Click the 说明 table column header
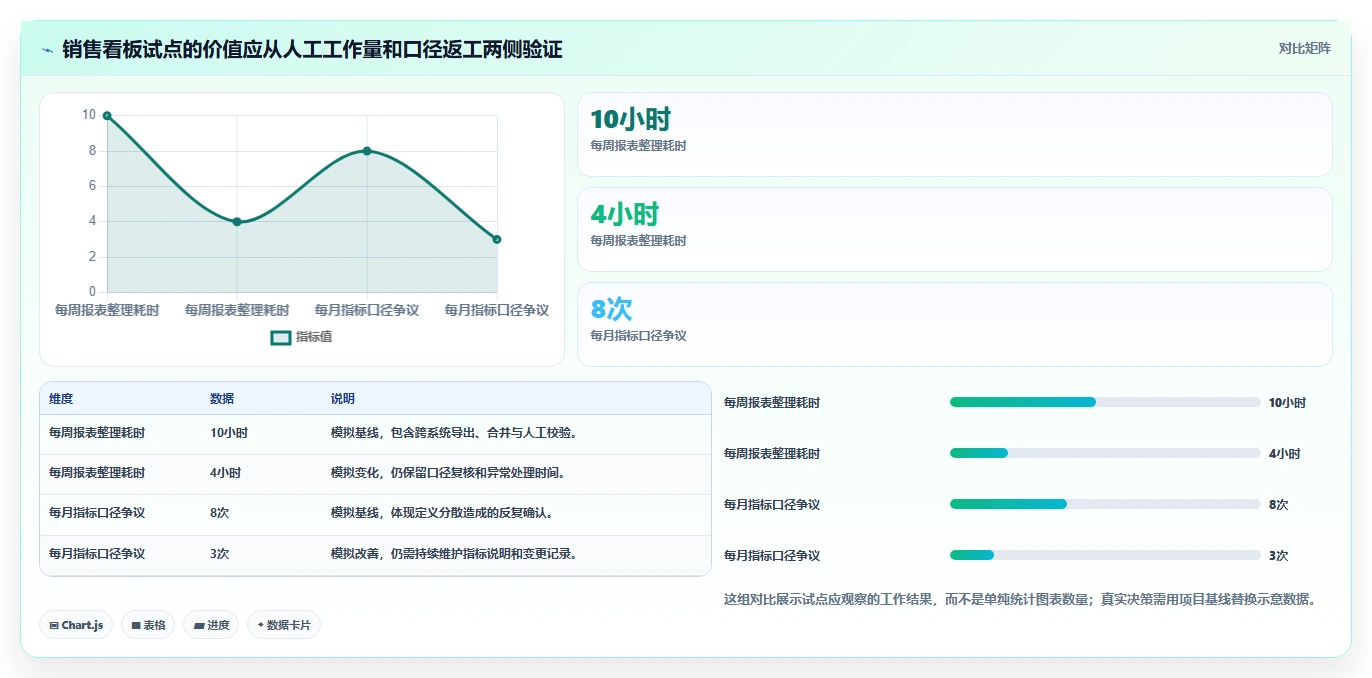 [343, 399]
